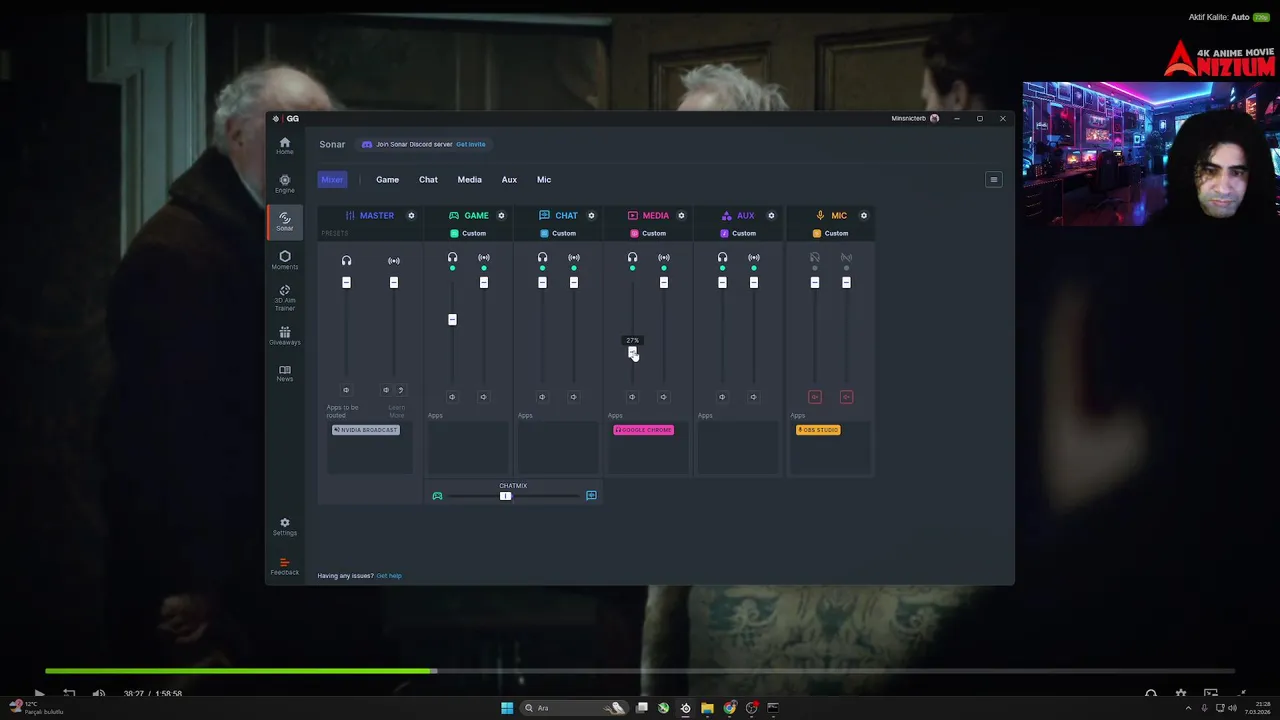Click Learn More in MASTER column
1280x720 pixels.
pos(397,411)
